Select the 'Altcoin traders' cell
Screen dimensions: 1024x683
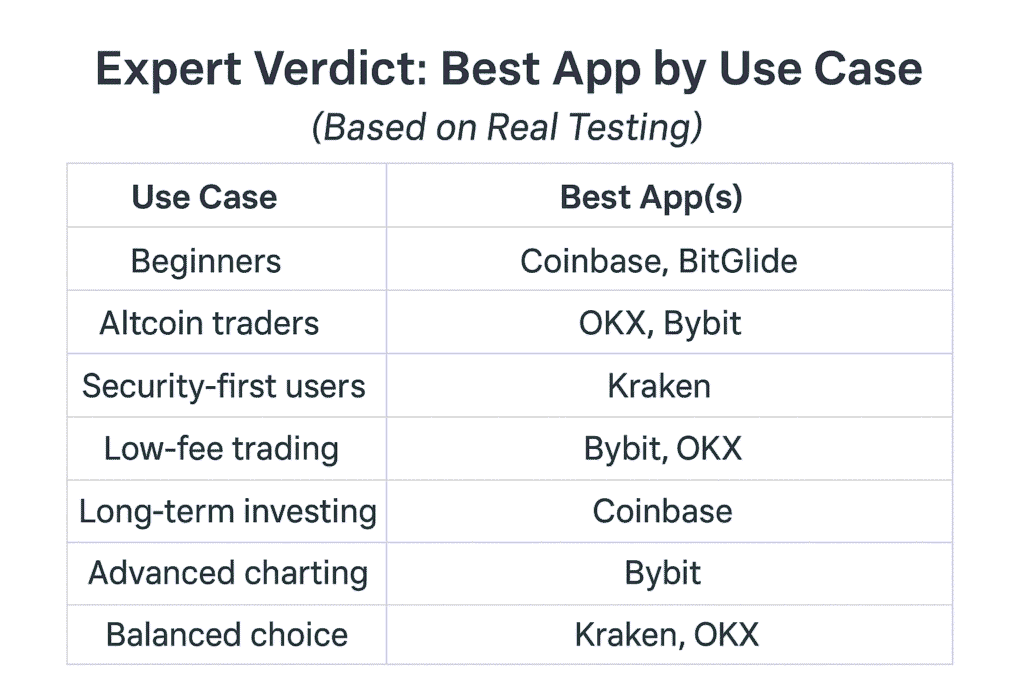[209, 323]
